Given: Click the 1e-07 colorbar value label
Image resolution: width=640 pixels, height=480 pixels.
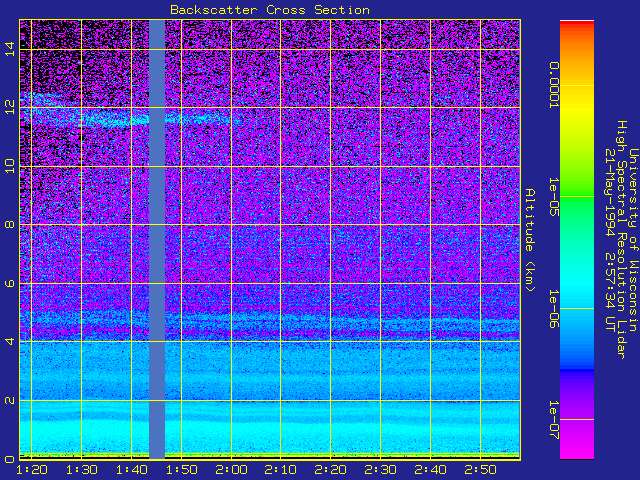Looking at the screenshot, I should (553, 420).
